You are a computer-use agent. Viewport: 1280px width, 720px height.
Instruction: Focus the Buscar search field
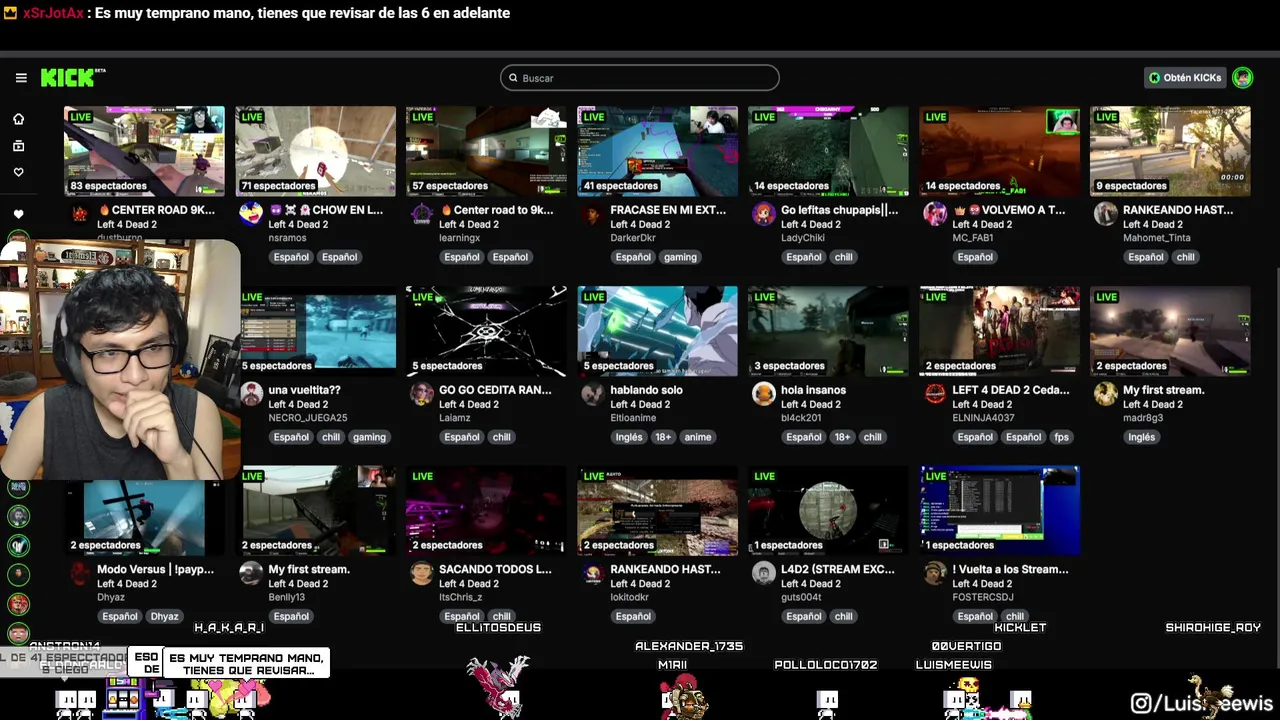[x=640, y=78]
